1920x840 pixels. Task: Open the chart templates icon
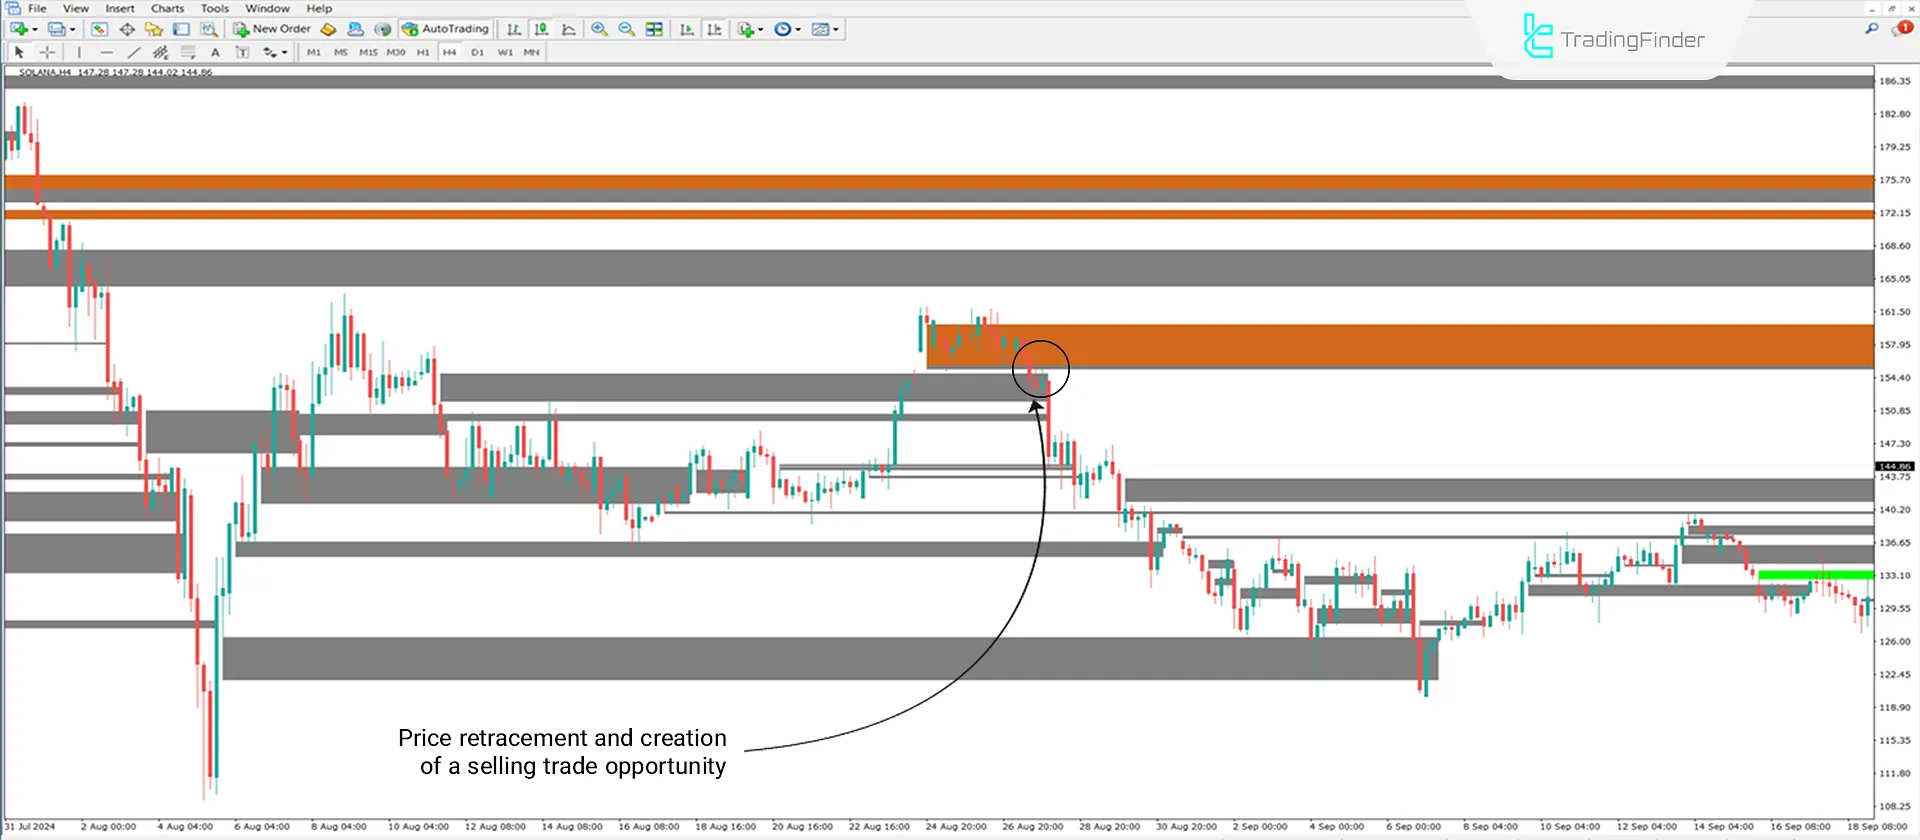tap(821, 29)
